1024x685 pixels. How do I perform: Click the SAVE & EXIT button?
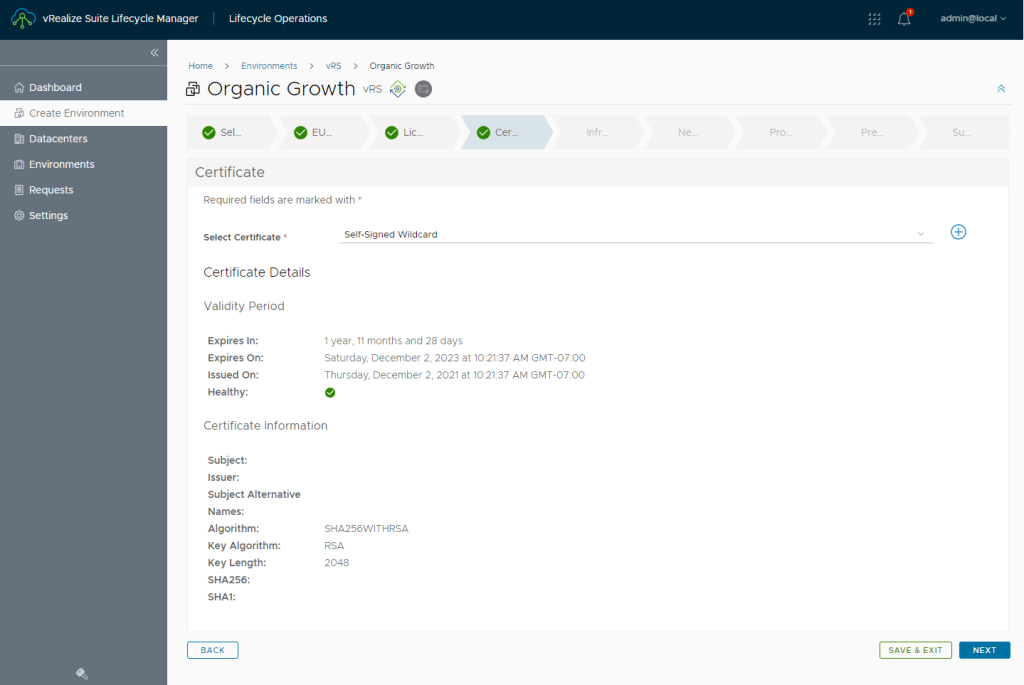[915, 650]
